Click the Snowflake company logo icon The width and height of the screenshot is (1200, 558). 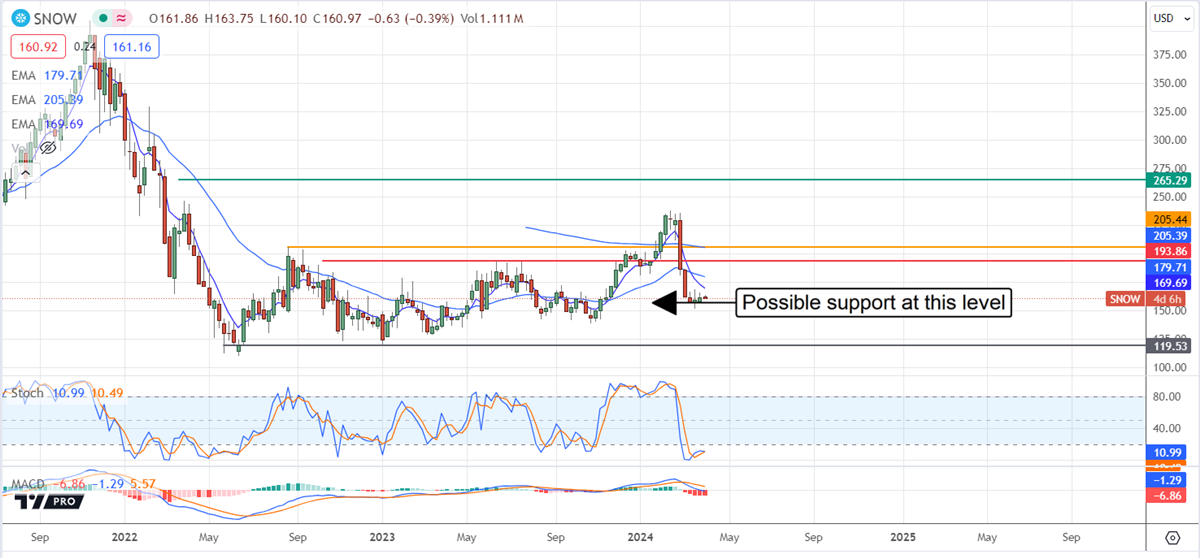click(21, 19)
